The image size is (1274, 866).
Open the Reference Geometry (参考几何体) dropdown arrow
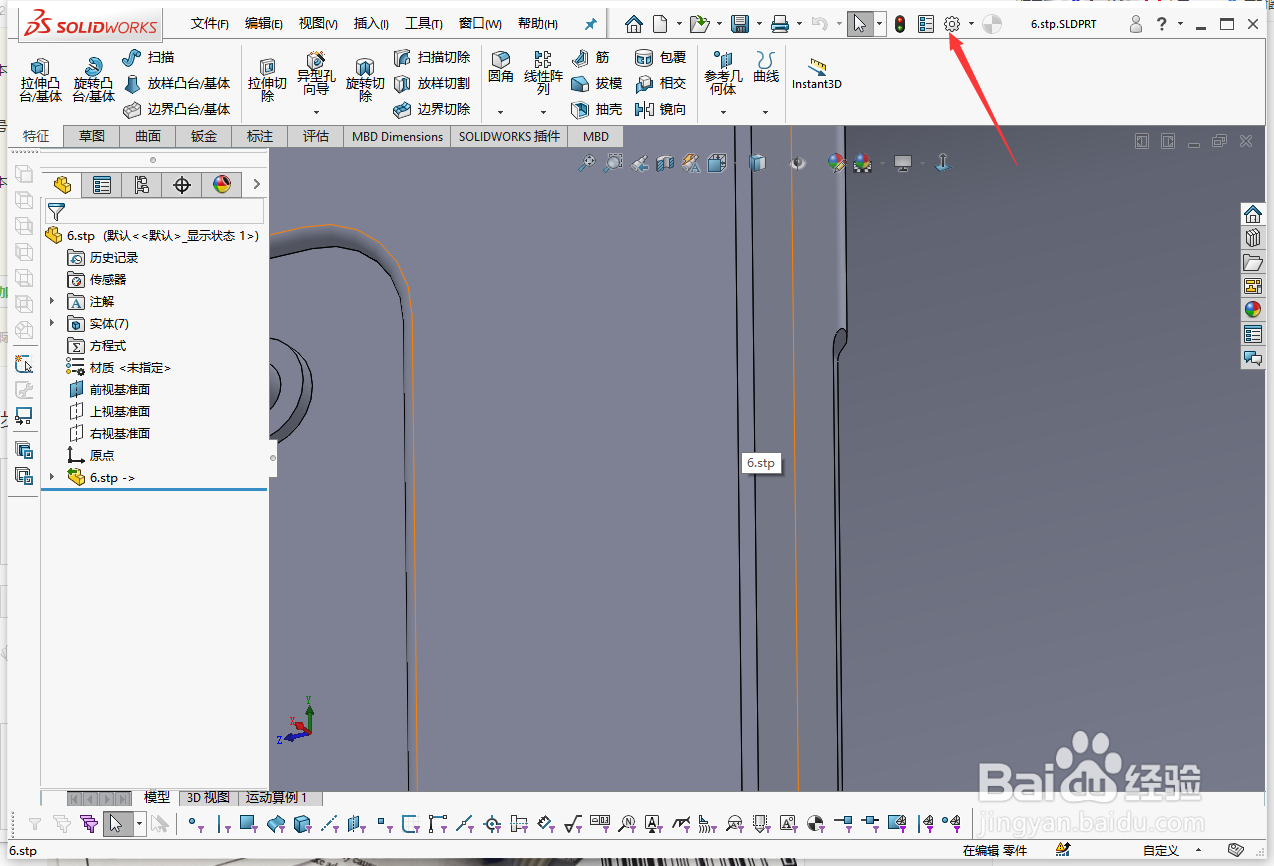[723, 112]
